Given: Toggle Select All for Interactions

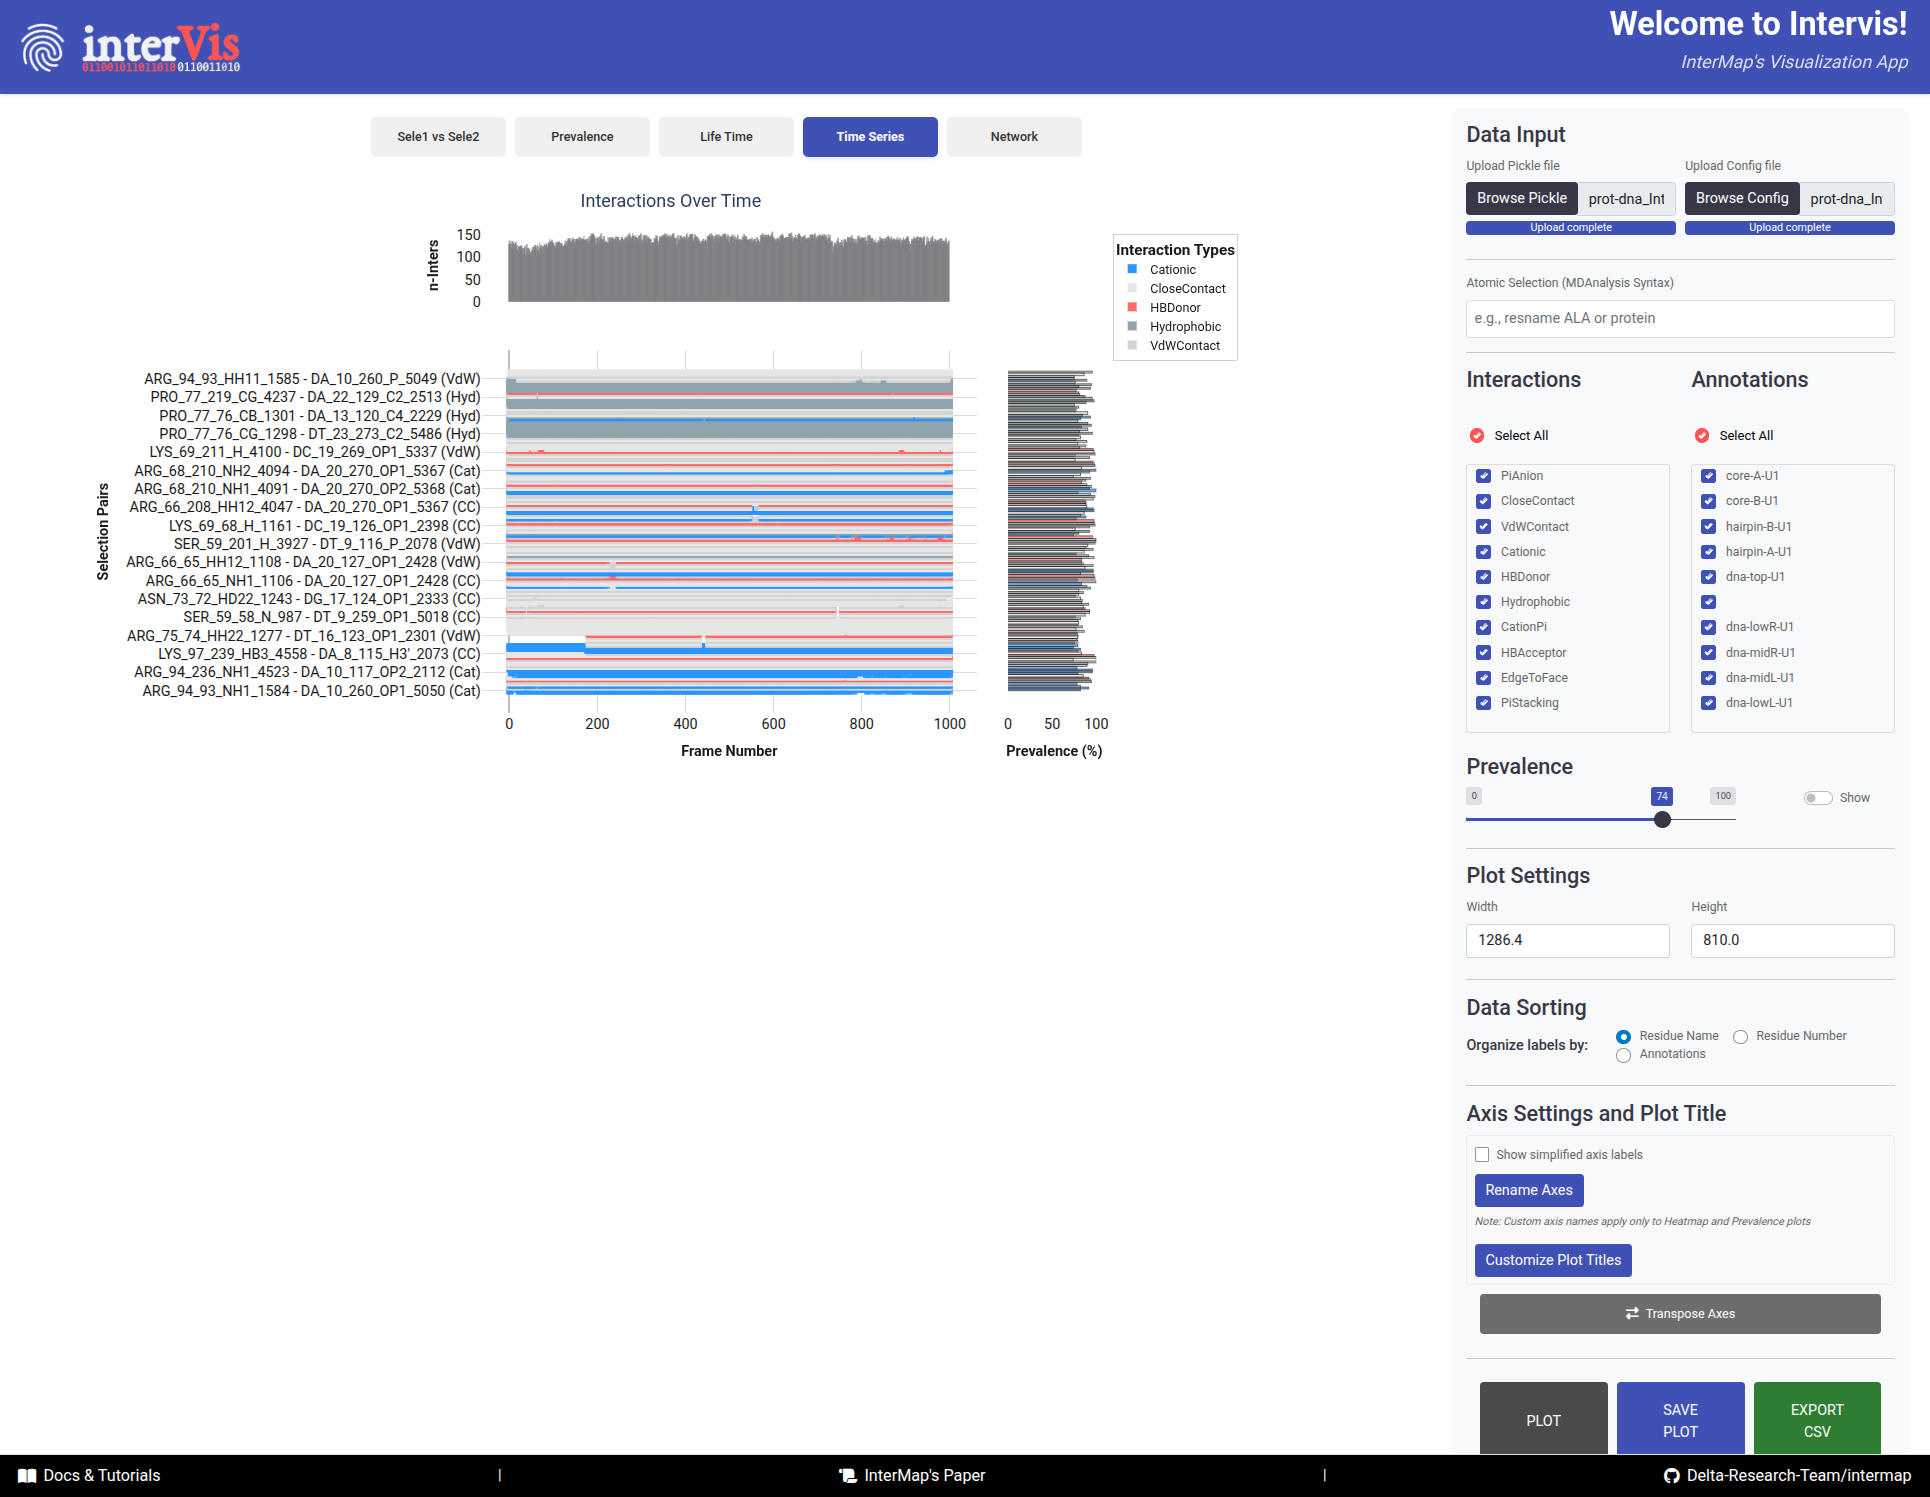Looking at the screenshot, I should pos(1477,435).
